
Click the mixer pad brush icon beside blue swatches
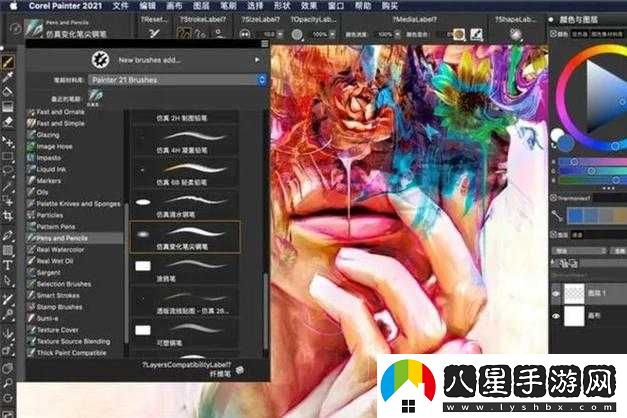(x=557, y=216)
